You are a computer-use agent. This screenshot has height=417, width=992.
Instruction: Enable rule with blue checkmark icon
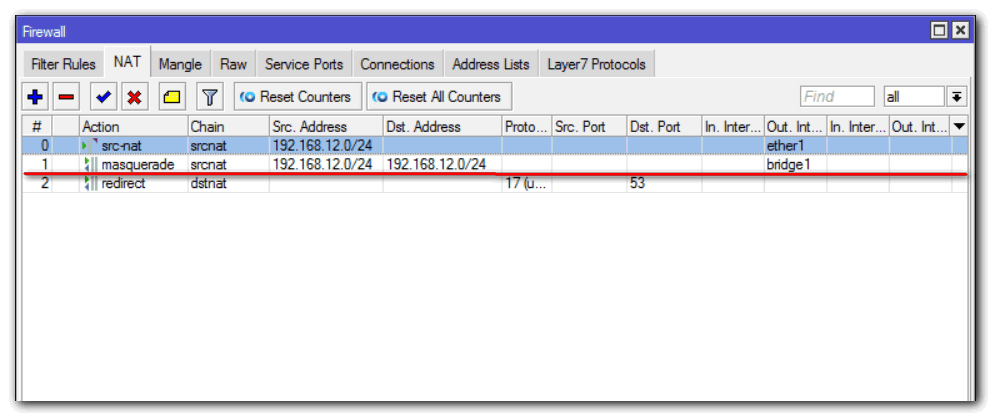coord(103,97)
